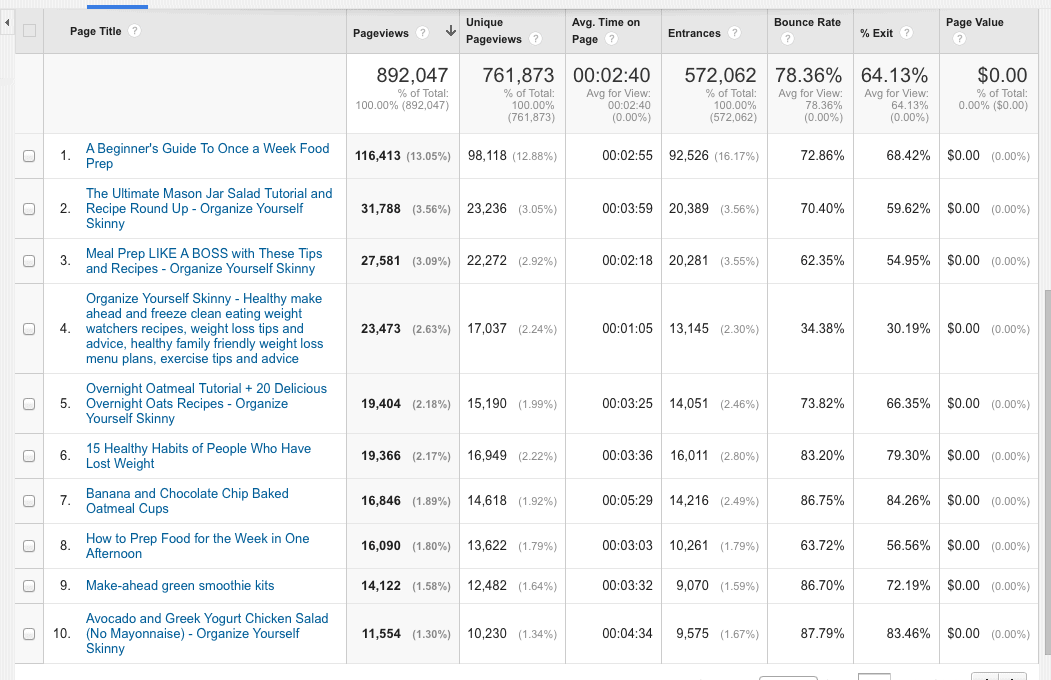
Task: Click the unique pageviews cell 22,272
Action: coord(487,261)
